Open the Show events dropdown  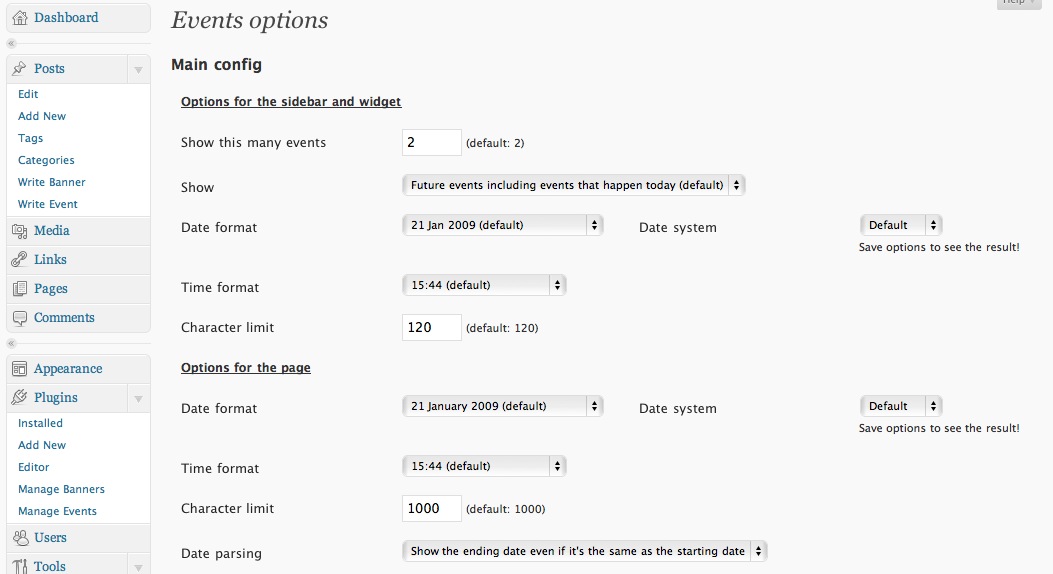pos(573,185)
